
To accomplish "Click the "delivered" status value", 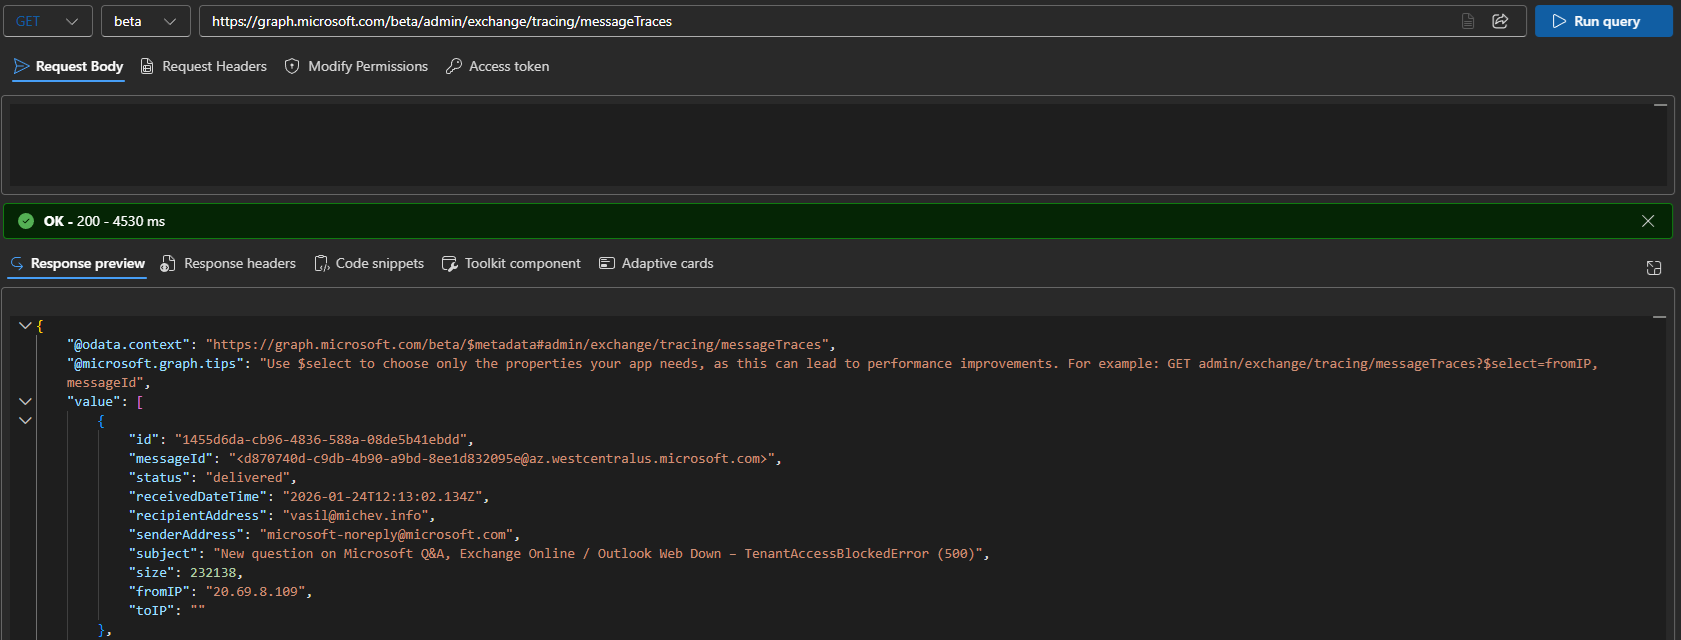I will click(247, 478).
